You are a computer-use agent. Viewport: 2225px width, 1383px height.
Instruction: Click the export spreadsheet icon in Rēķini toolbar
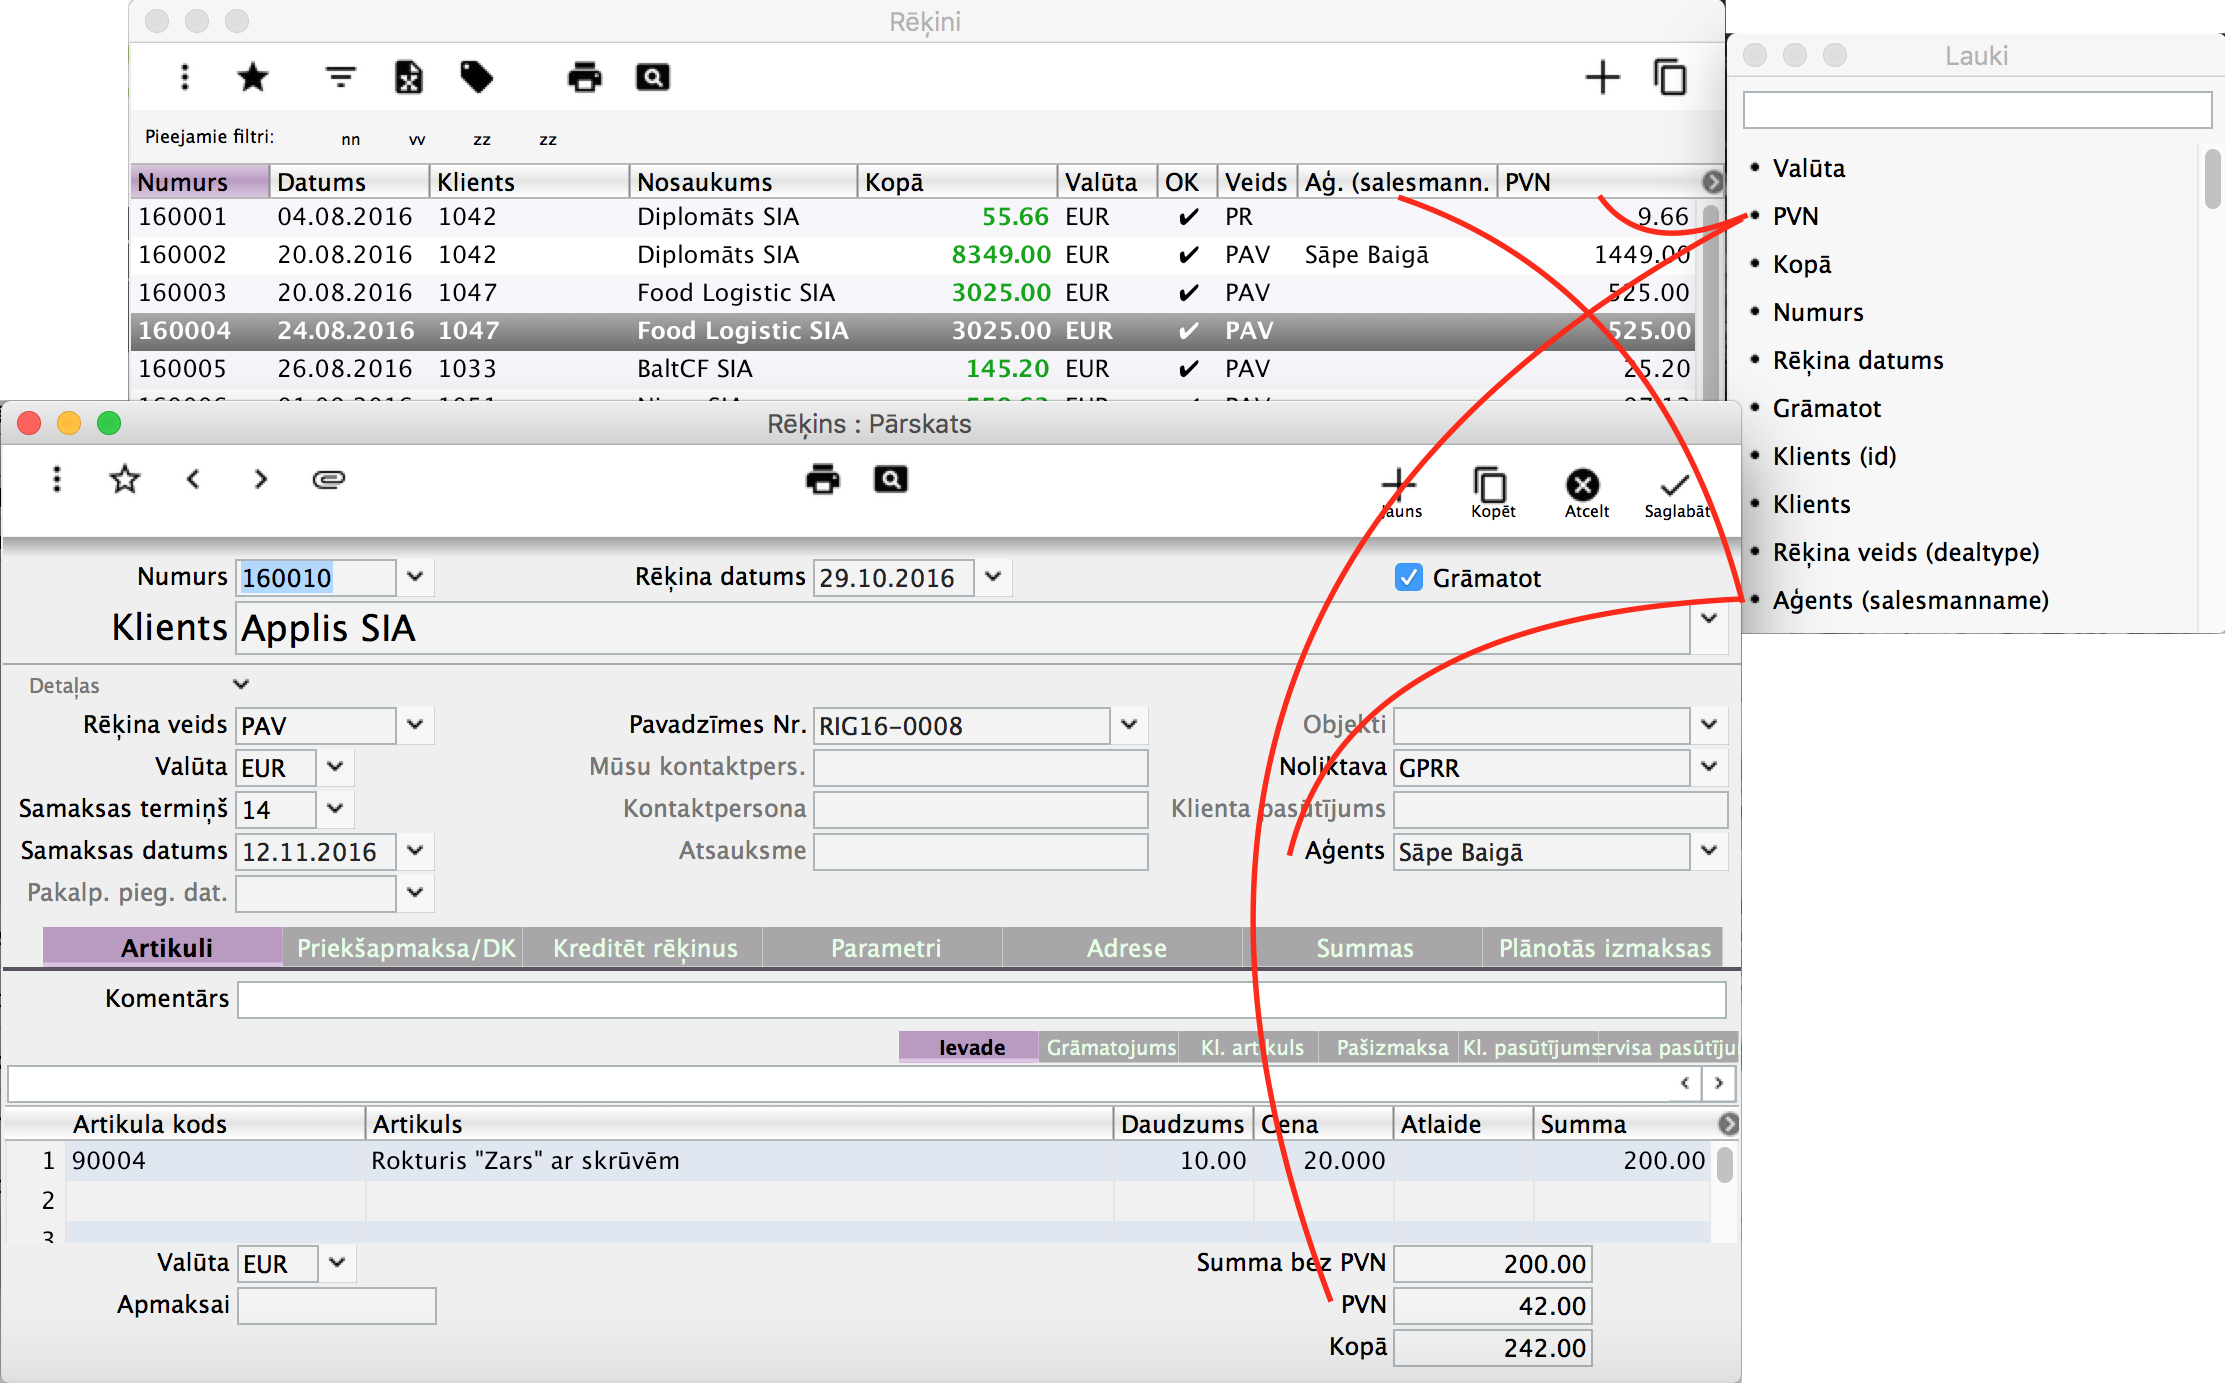408,77
